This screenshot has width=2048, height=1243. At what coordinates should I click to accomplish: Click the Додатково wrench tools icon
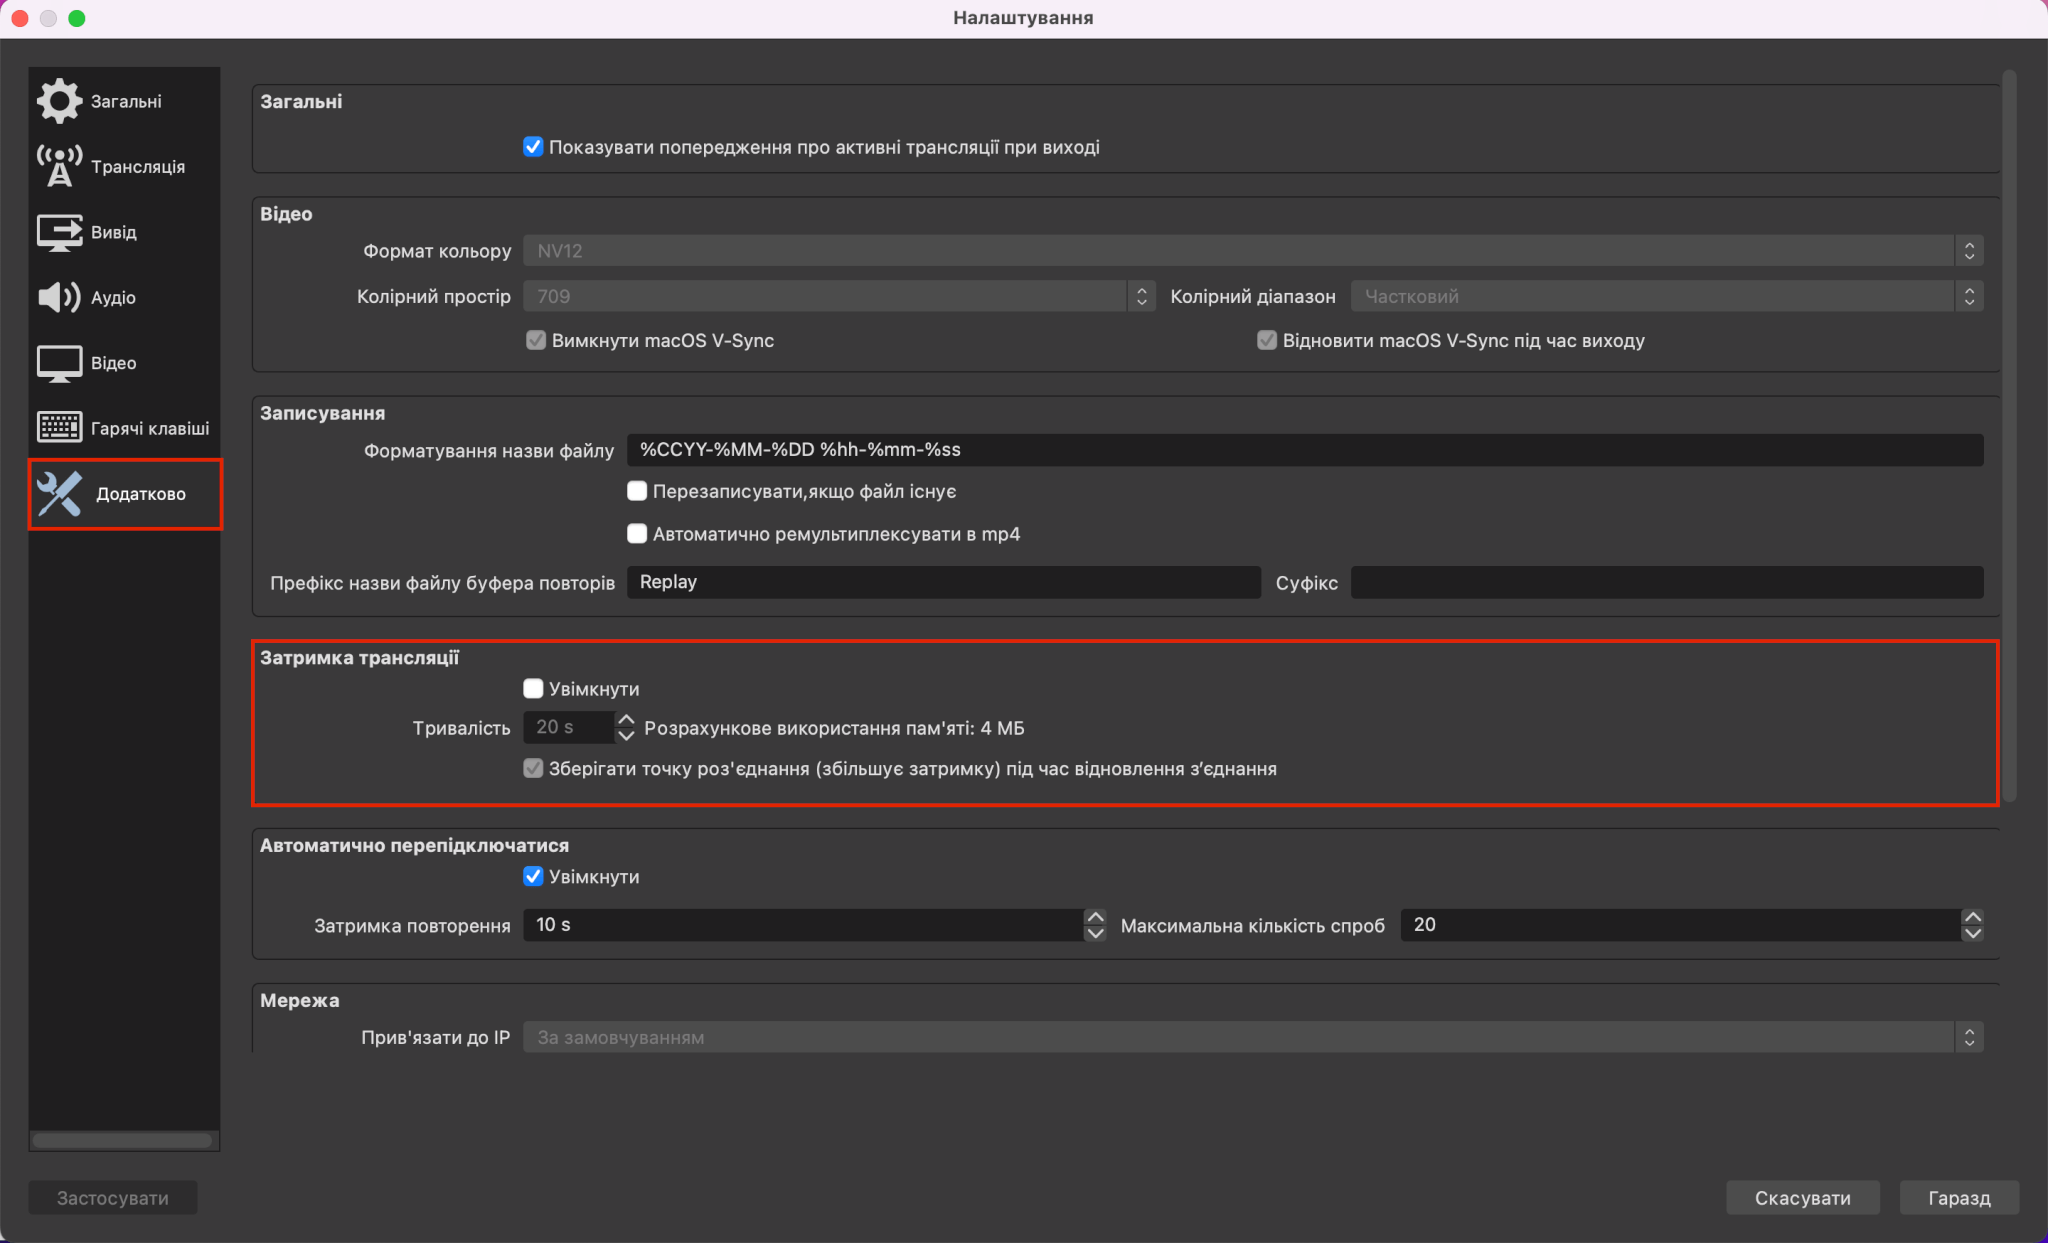[59, 494]
